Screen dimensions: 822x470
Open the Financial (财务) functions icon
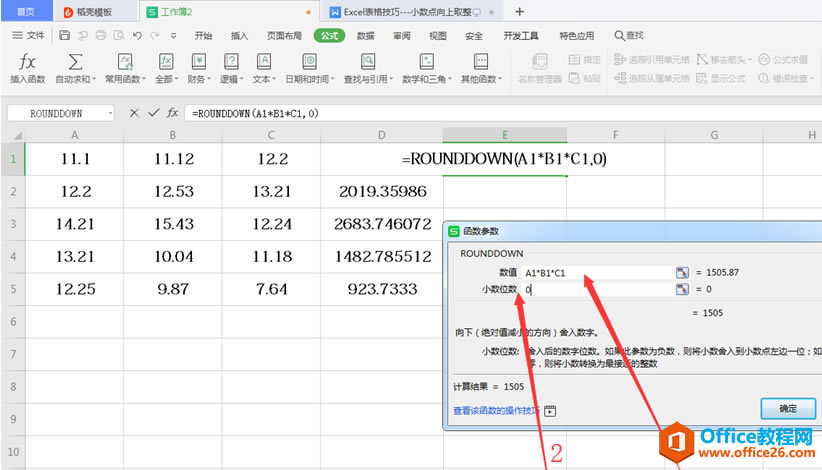[x=199, y=62]
